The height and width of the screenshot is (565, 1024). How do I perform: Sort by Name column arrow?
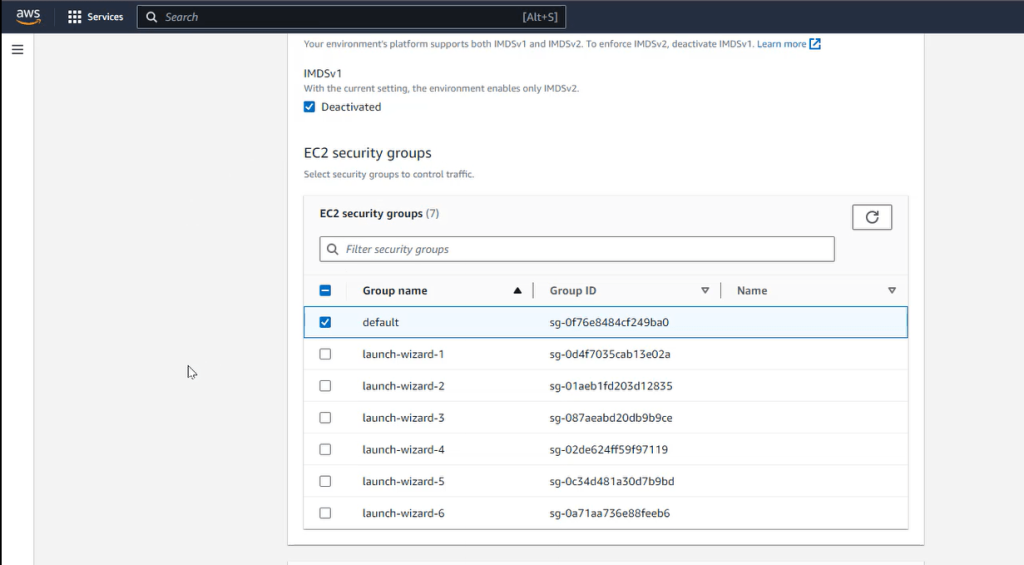tap(891, 291)
